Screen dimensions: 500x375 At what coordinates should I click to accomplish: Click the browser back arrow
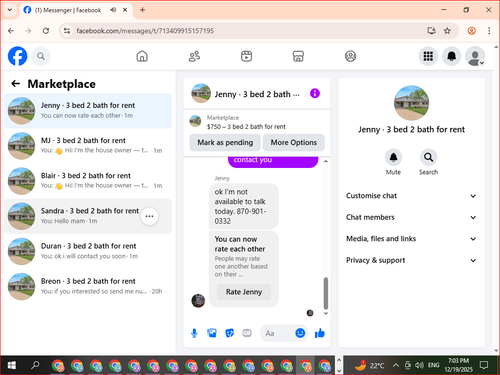[11, 31]
